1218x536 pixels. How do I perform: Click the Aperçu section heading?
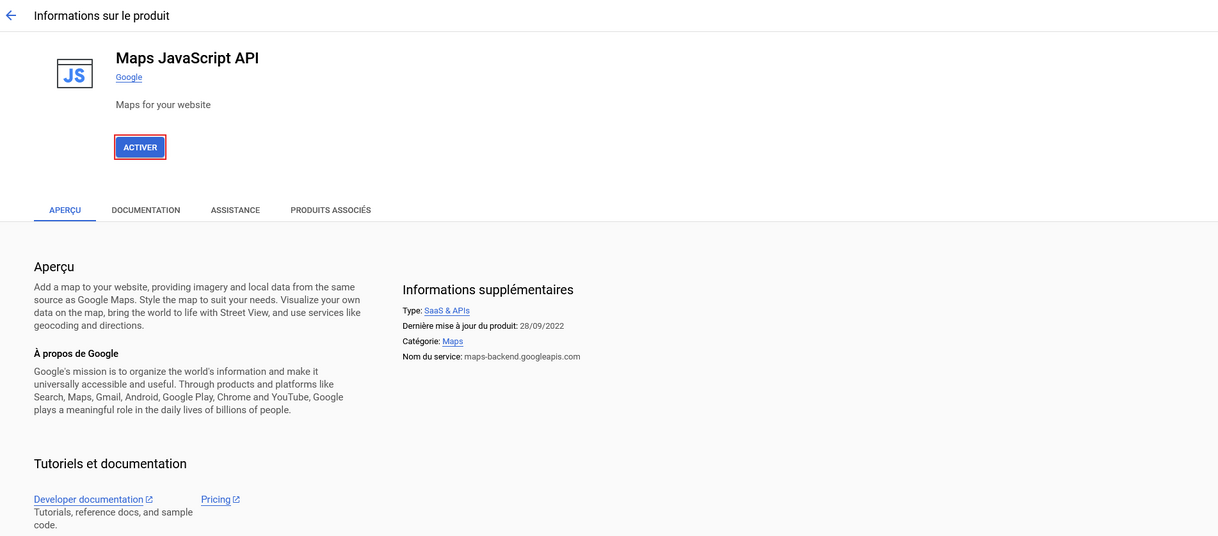pos(54,267)
